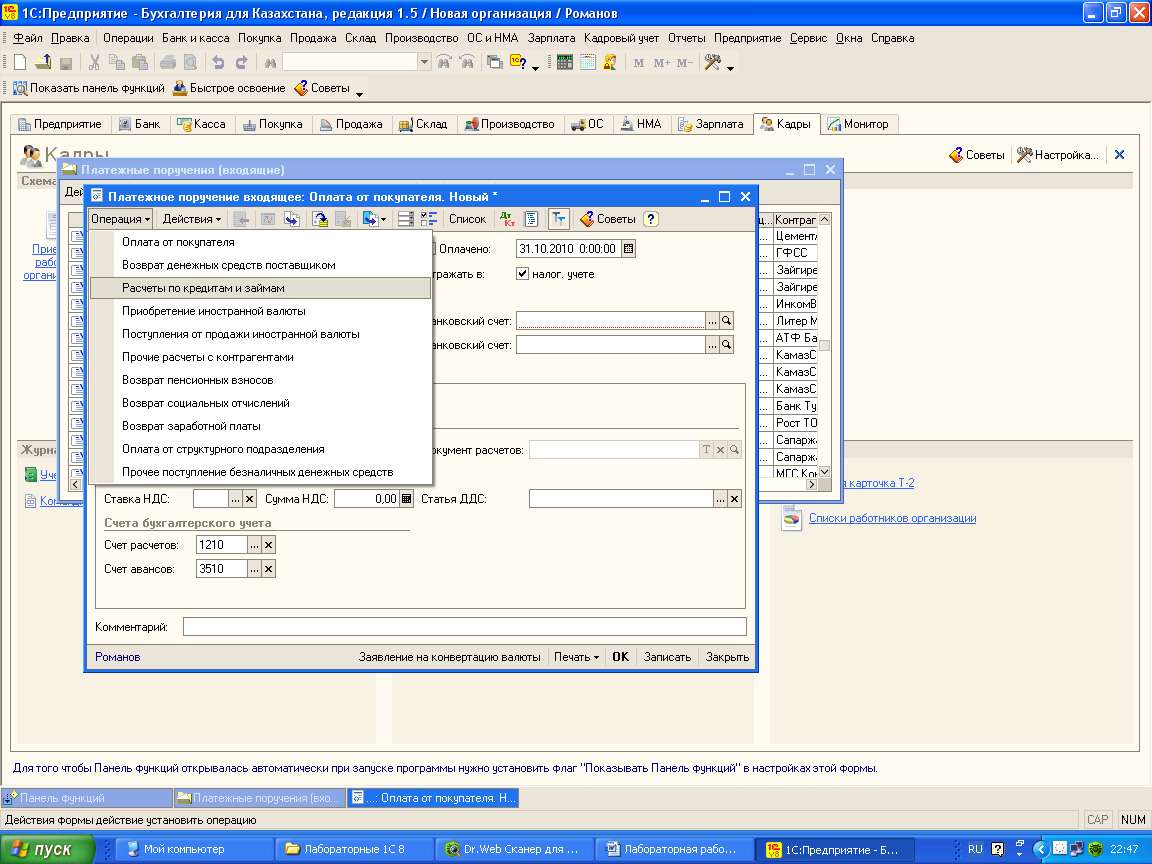Switch to the Производство tab
This screenshot has width=1152, height=864.
(x=511, y=124)
